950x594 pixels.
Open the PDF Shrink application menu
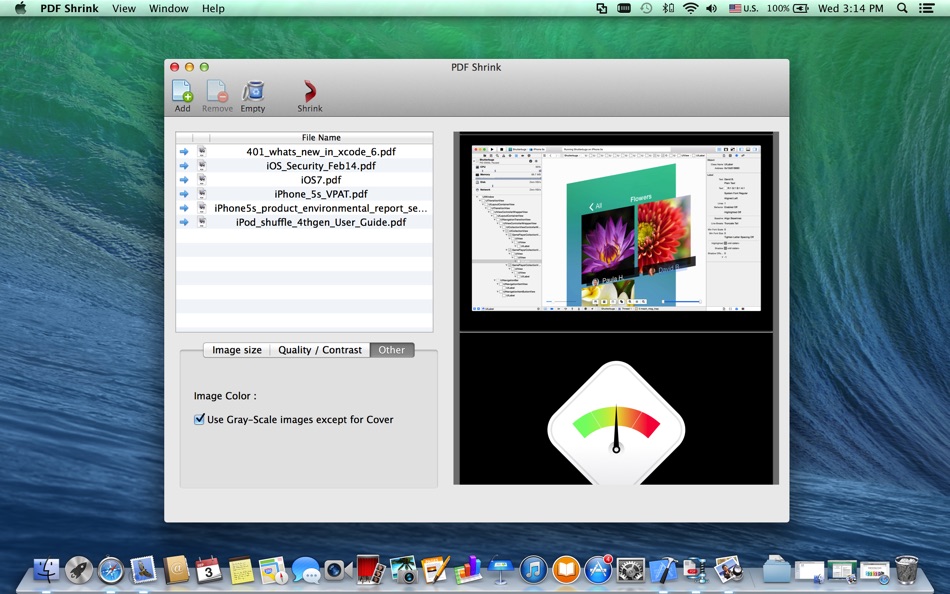[x=69, y=8]
